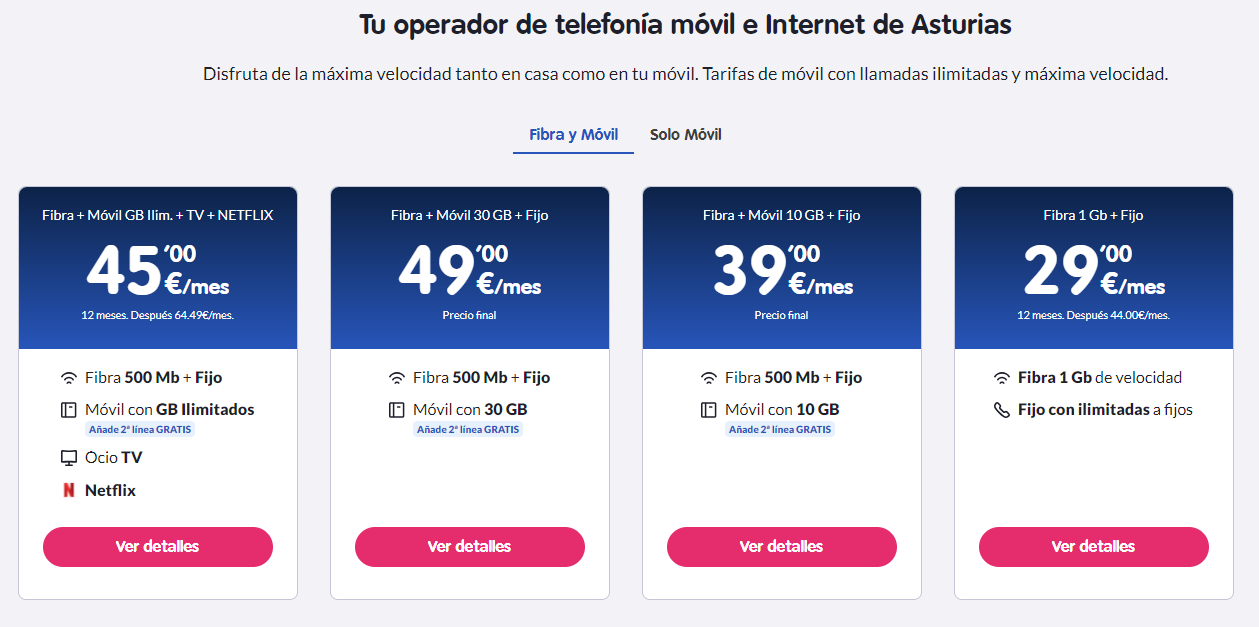The image size is (1259, 627).
Task: Open details for the Fibra 1 Gb plan
Action: [x=1093, y=546]
